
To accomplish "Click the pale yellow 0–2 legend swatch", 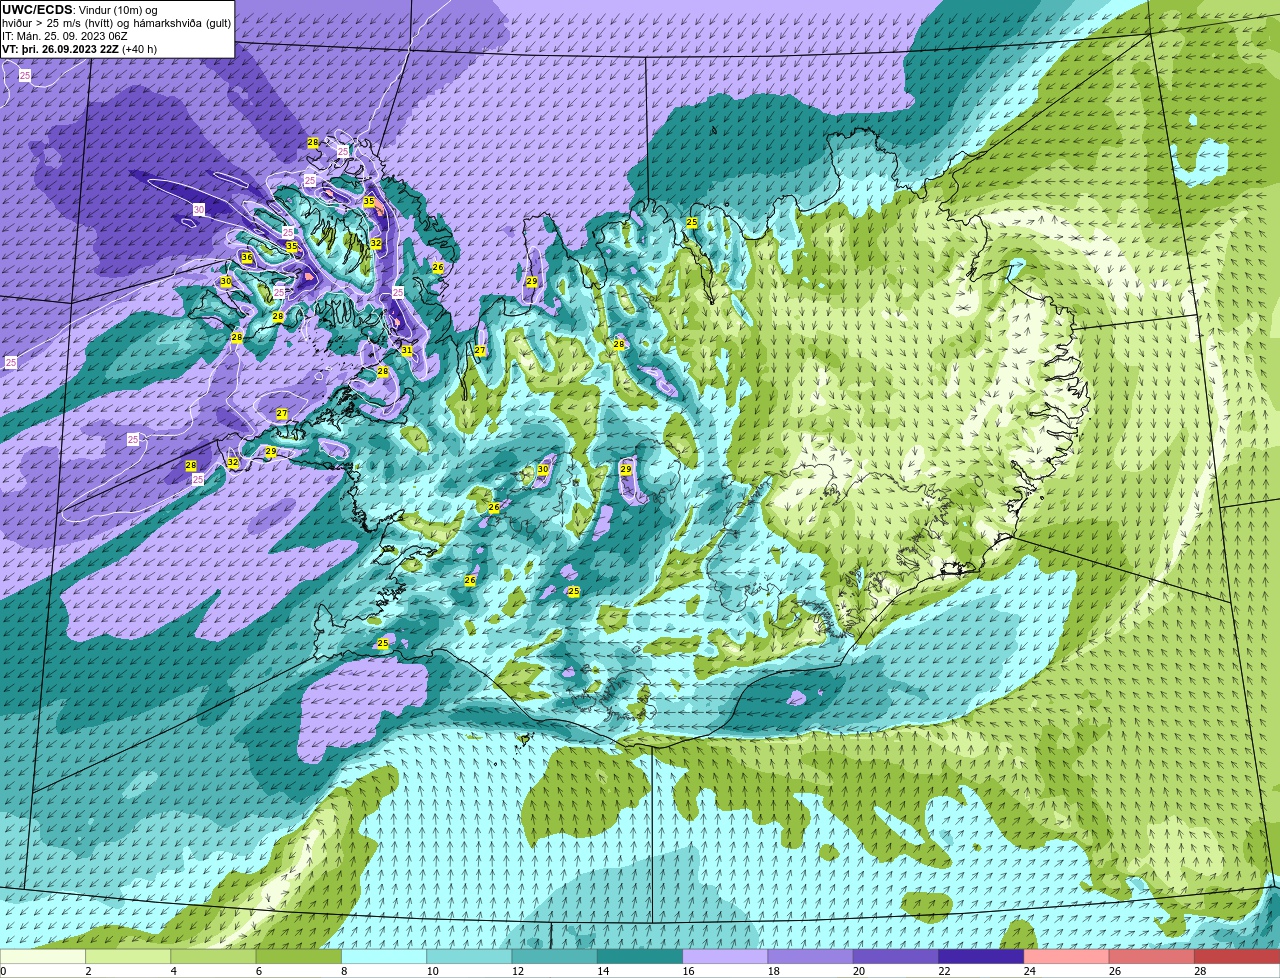I will (43, 956).
